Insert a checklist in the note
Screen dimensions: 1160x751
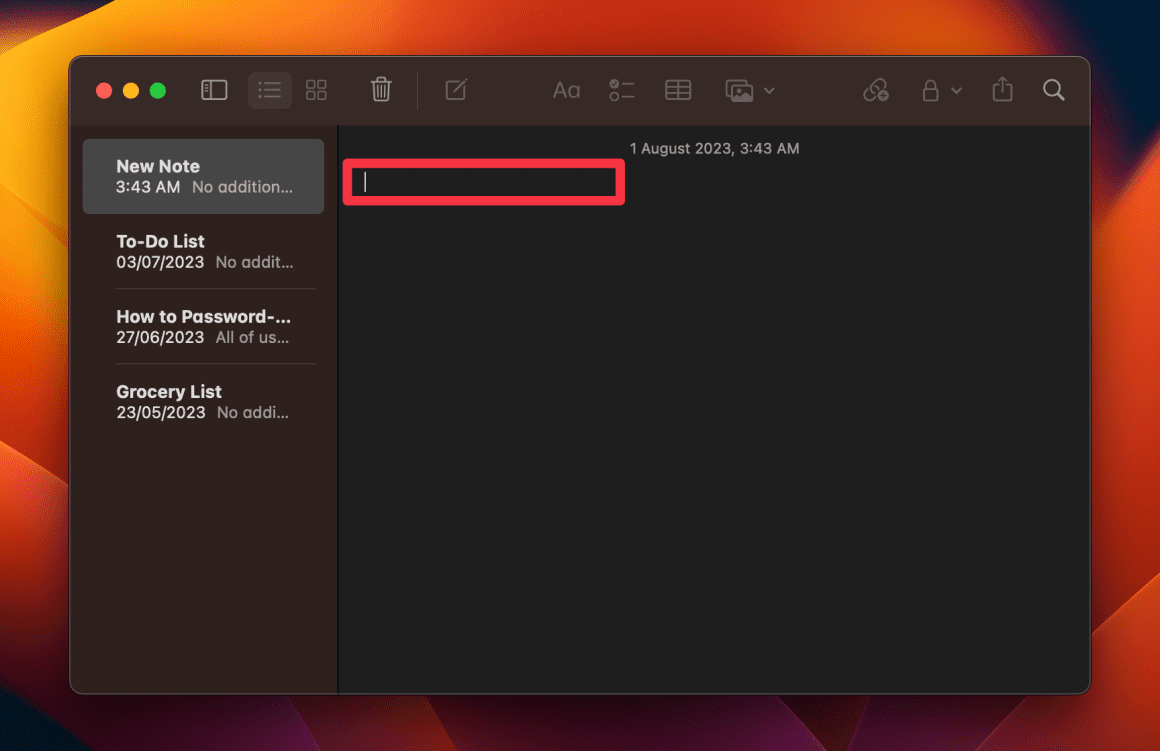tap(621, 90)
